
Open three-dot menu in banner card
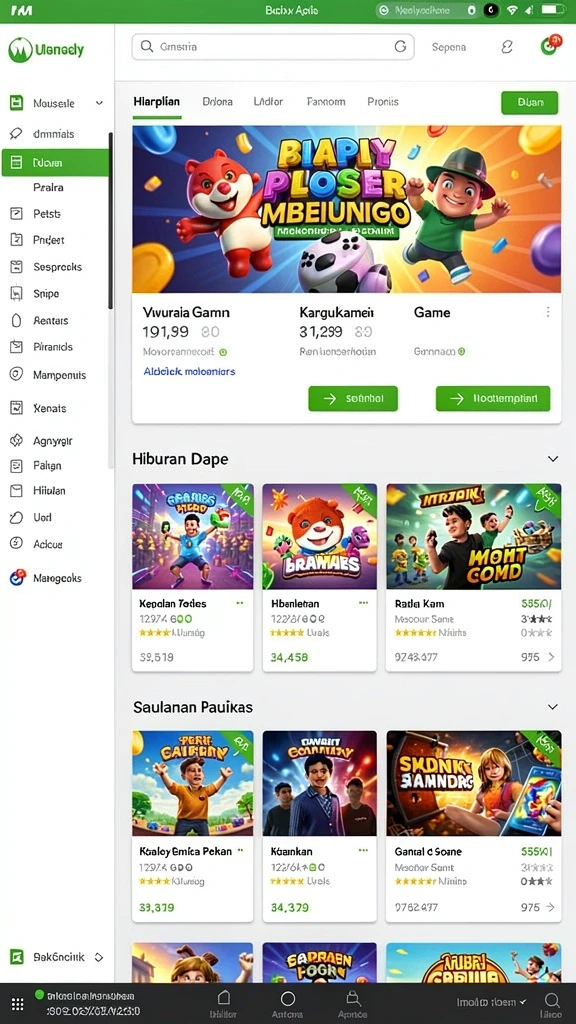click(548, 312)
